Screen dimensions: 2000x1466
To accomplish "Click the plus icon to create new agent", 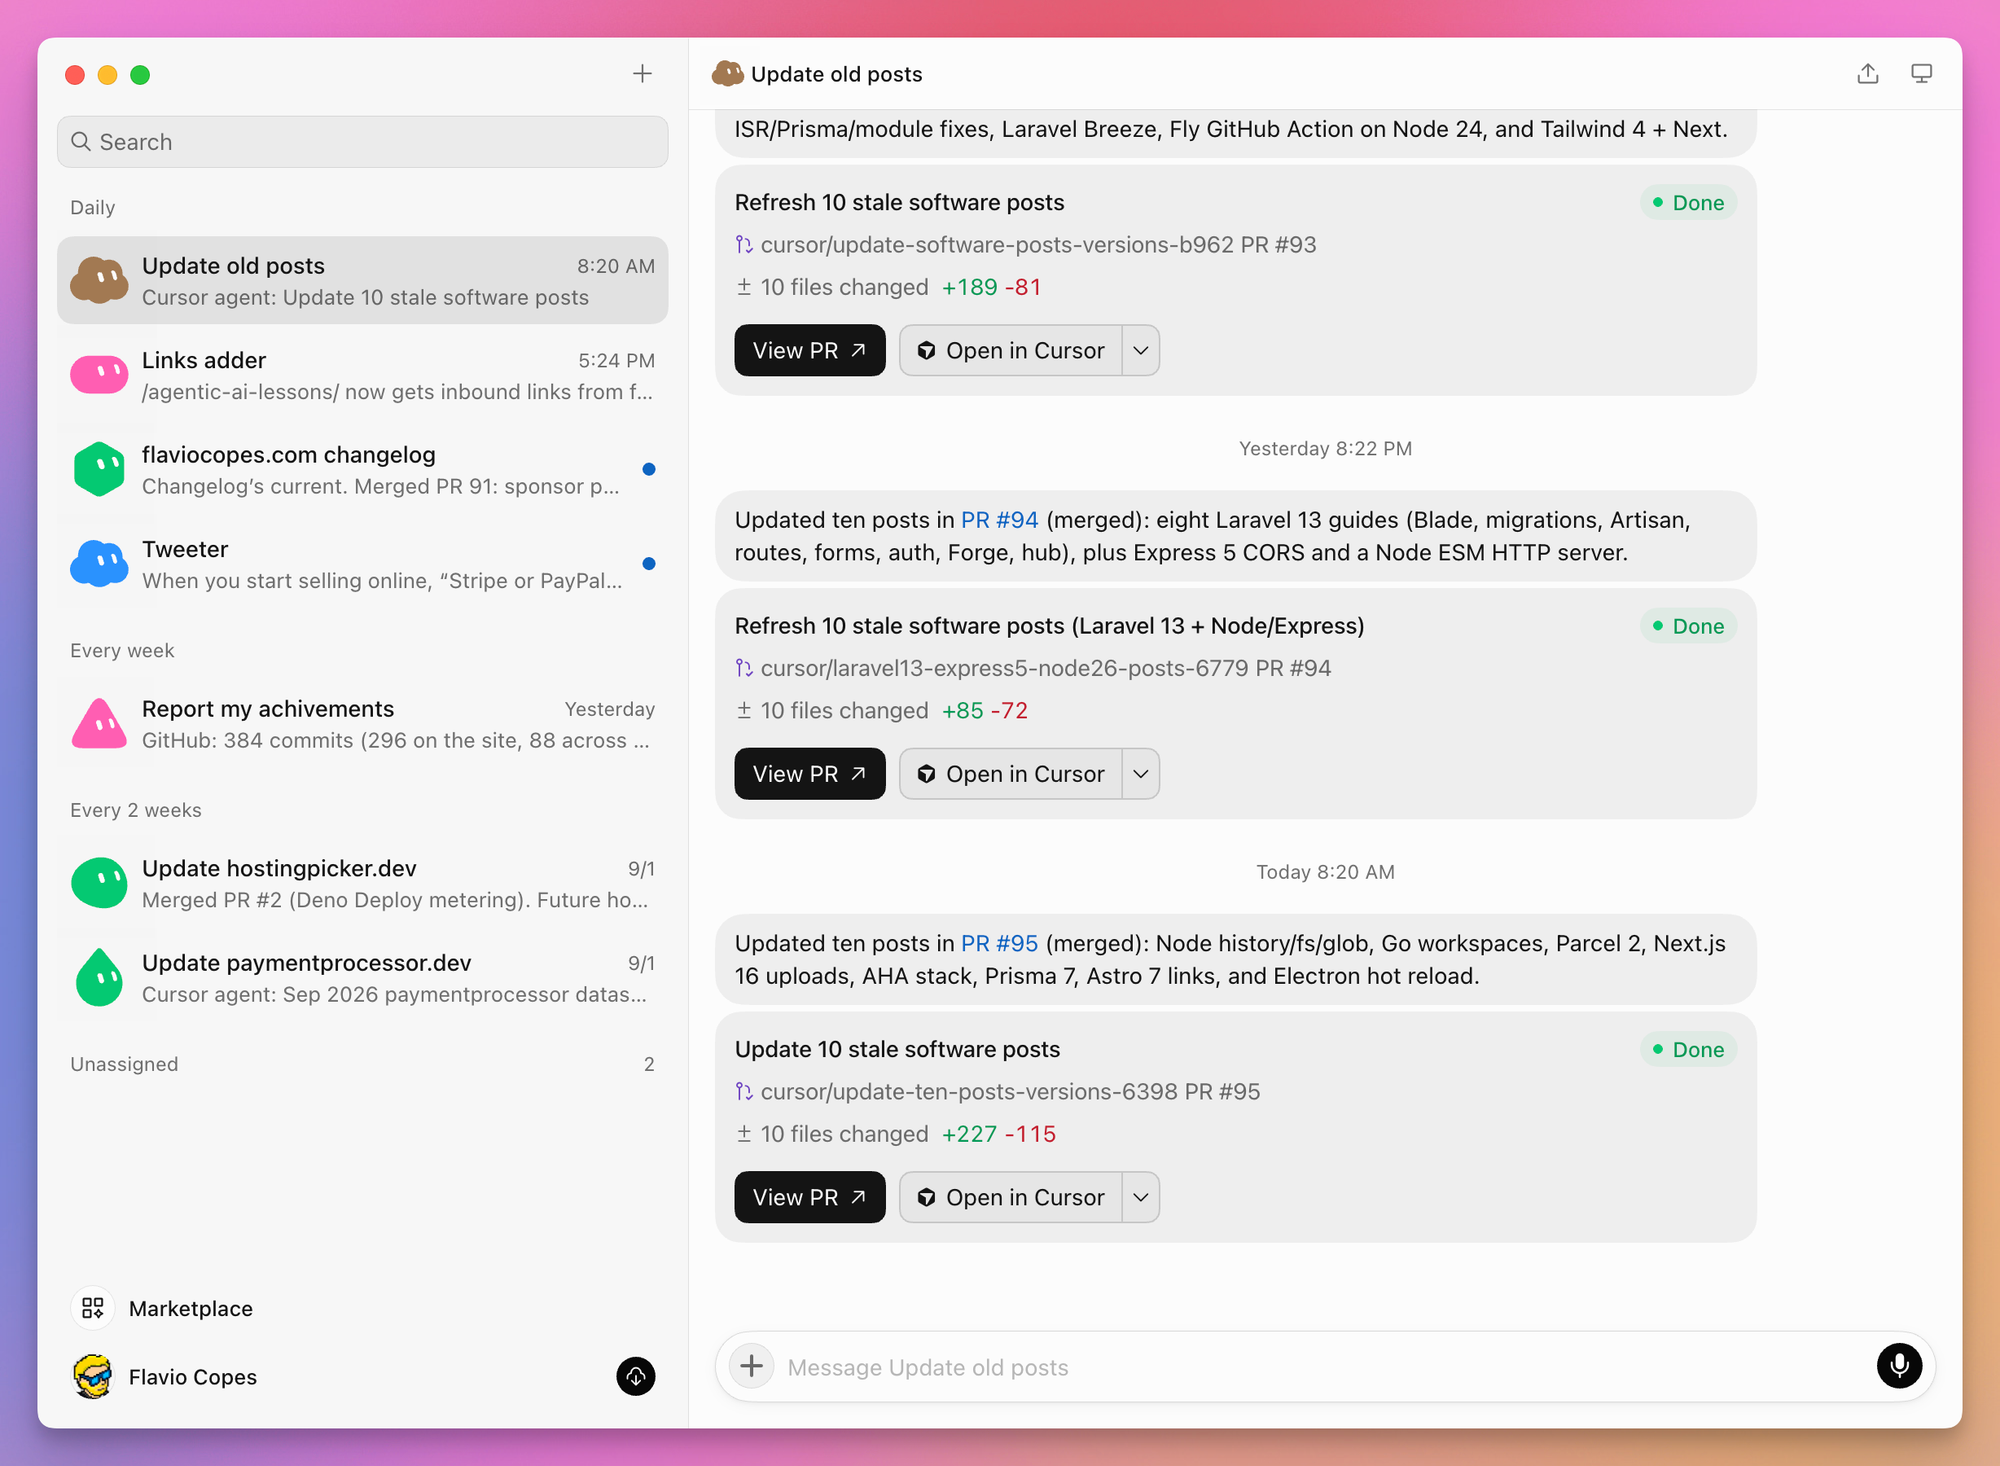I will point(642,74).
